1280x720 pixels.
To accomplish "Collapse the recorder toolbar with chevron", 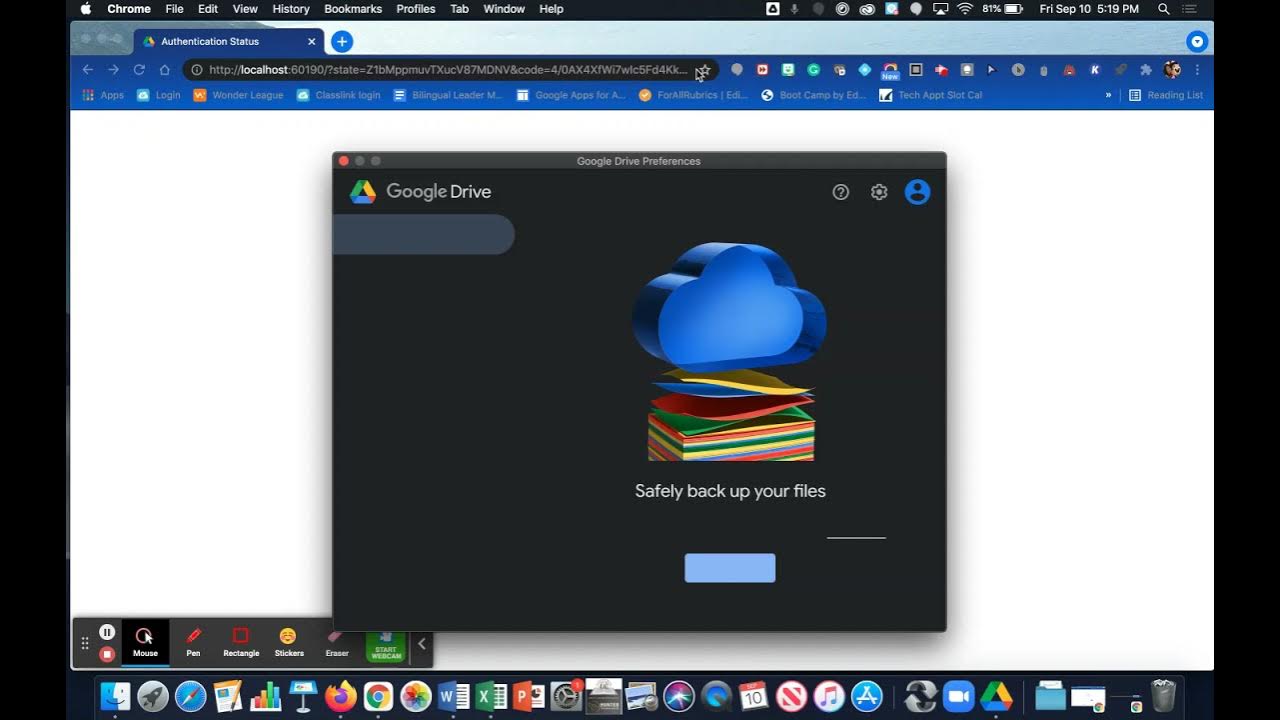I will [x=421, y=644].
